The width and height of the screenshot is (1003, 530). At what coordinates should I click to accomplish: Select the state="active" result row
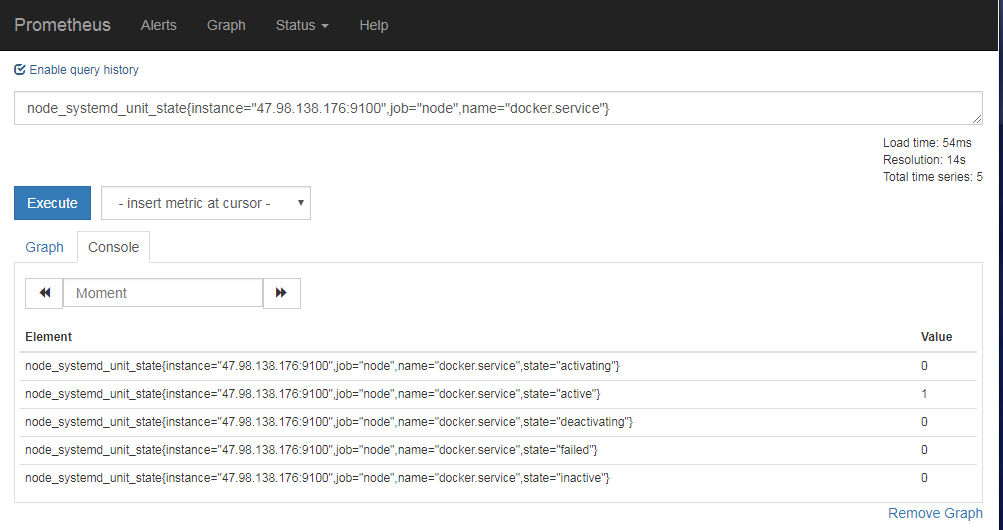pyautogui.click(x=312, y=394)
